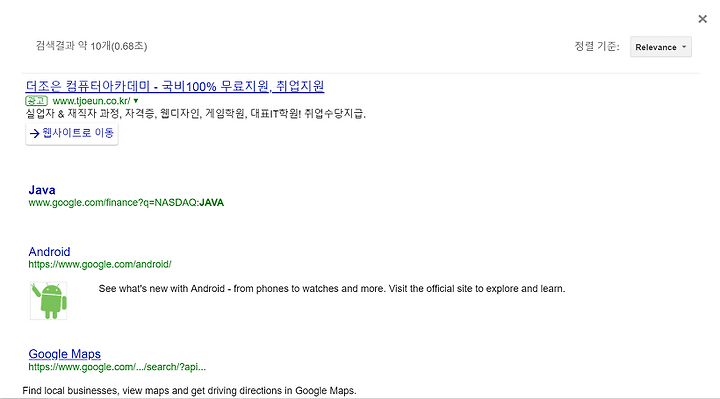
Task: Click the 검색결과 약 10개 result count text
Action: click(91, 46)
